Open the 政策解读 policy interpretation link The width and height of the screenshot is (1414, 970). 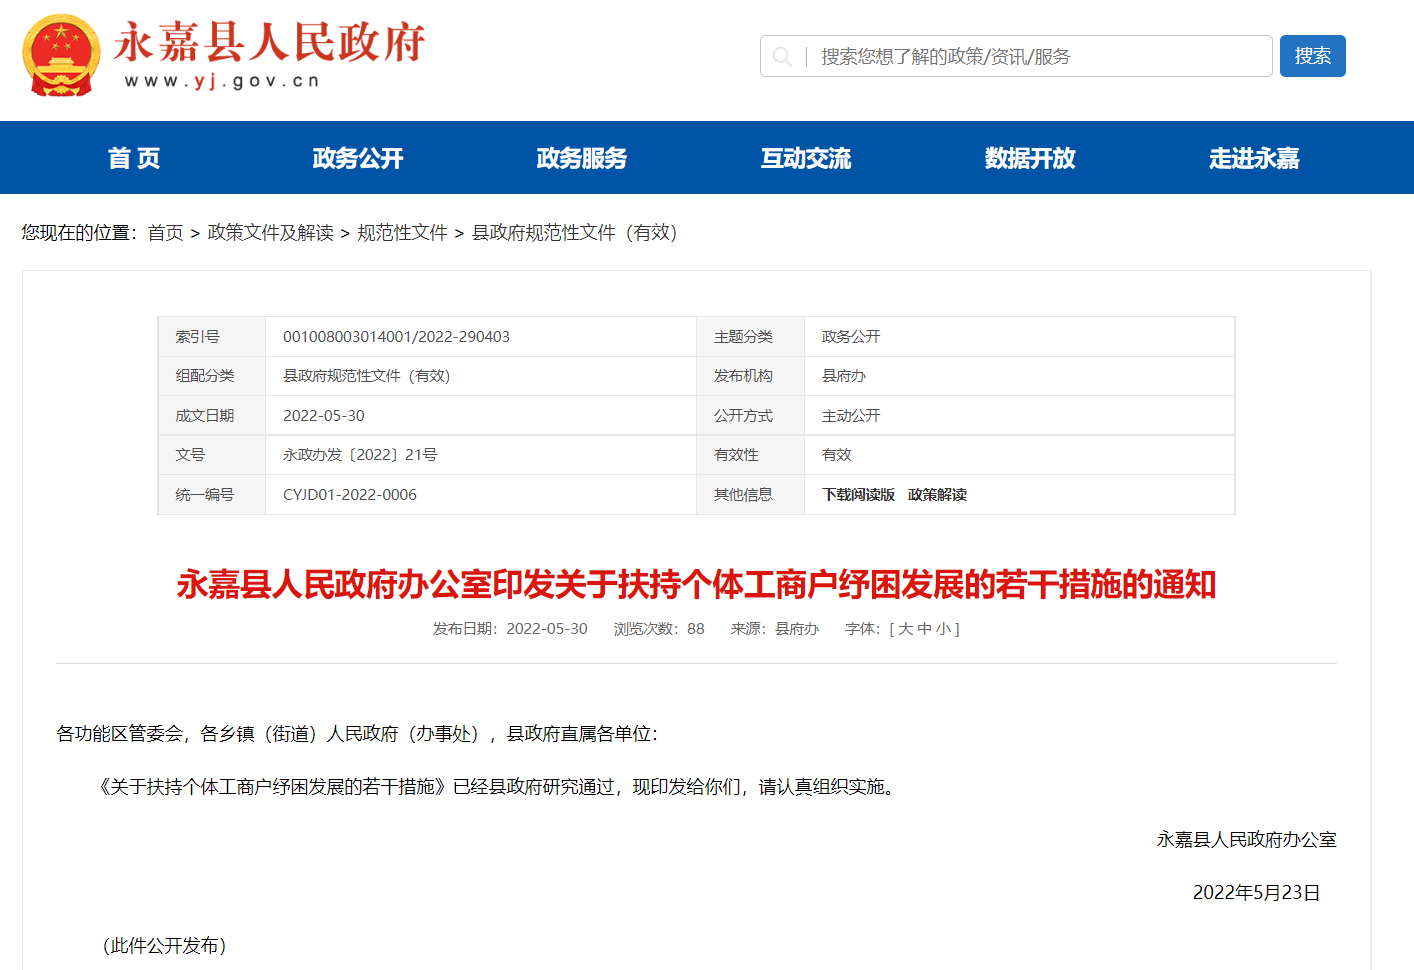937,495
